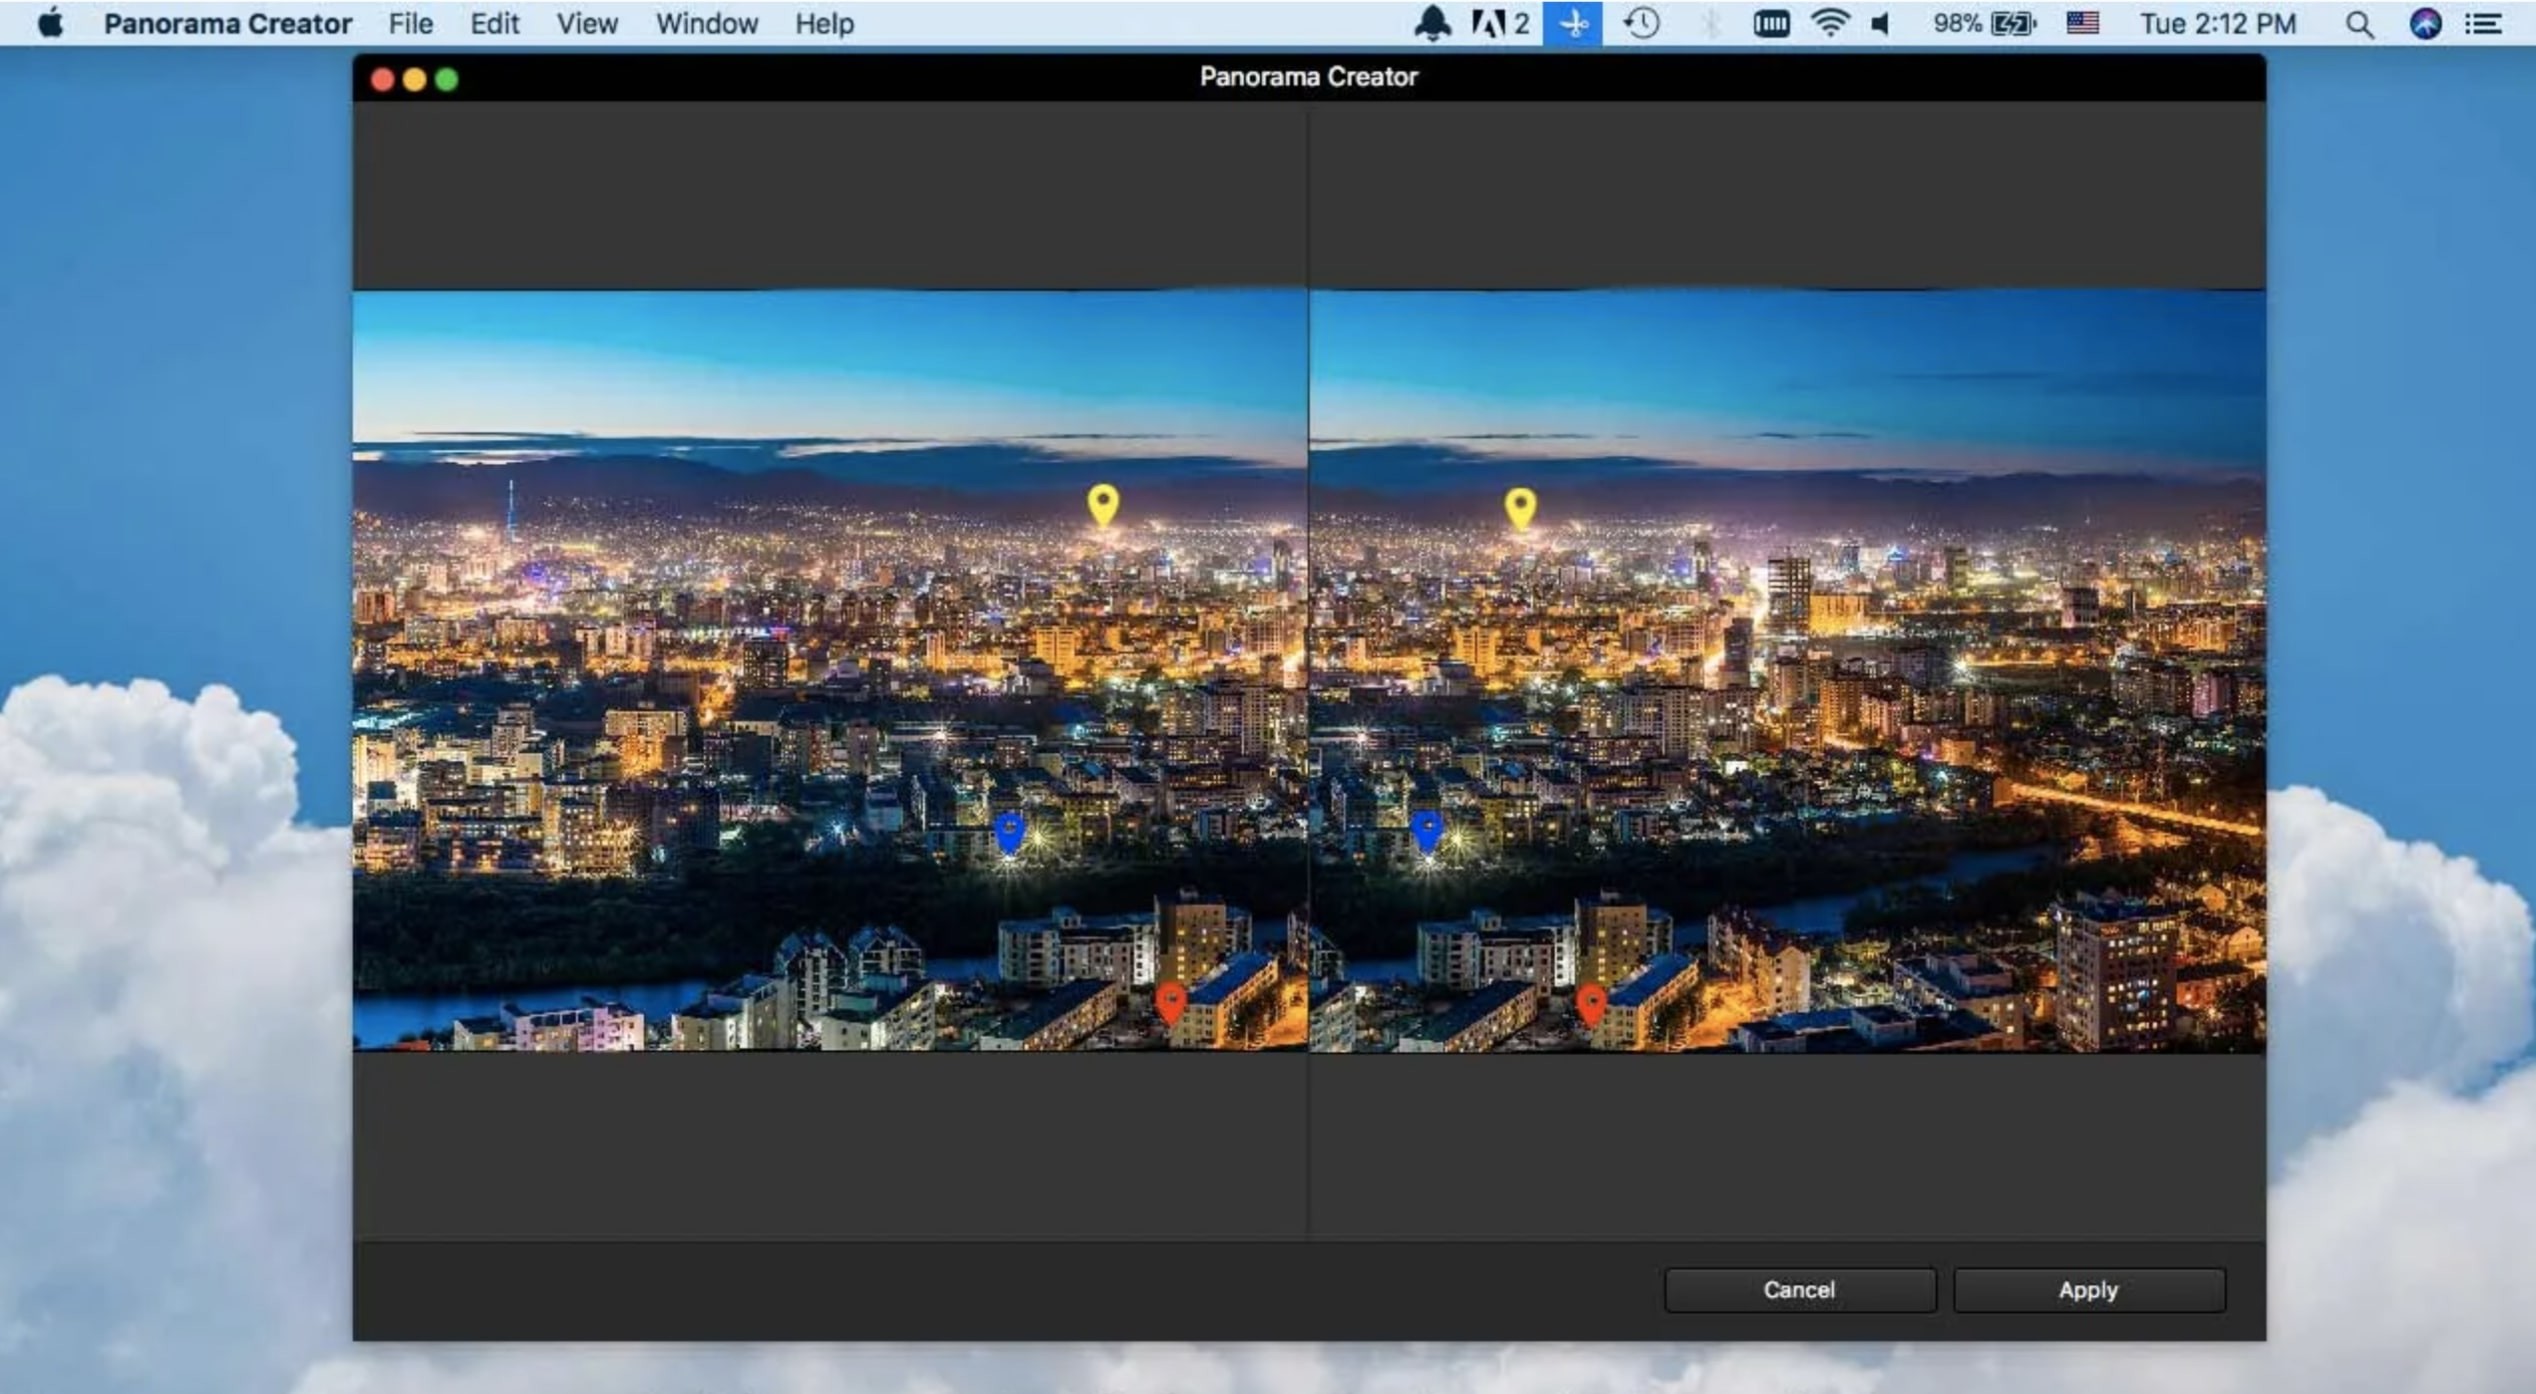Image resolution: width=2536 pixels, height=1394 pixels.
Task: Open the Window menu
Action: click(706, 23)
